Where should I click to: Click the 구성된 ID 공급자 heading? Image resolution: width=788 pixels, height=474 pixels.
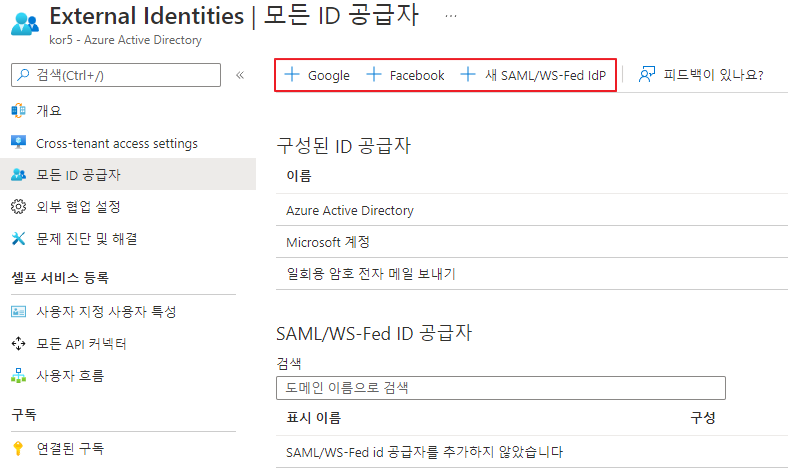[344, 146]
